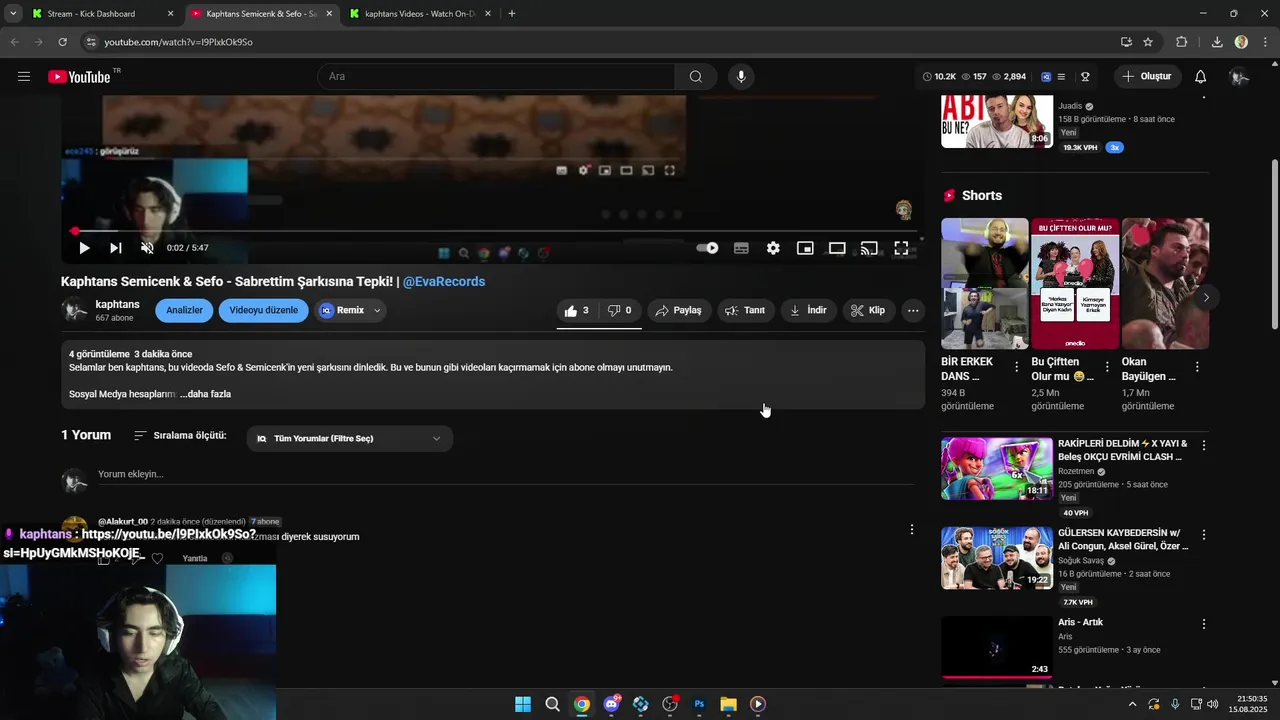This screenshot has width=1280, height=720.
Task: Promote video with Tanıt button
Action: 745,311
